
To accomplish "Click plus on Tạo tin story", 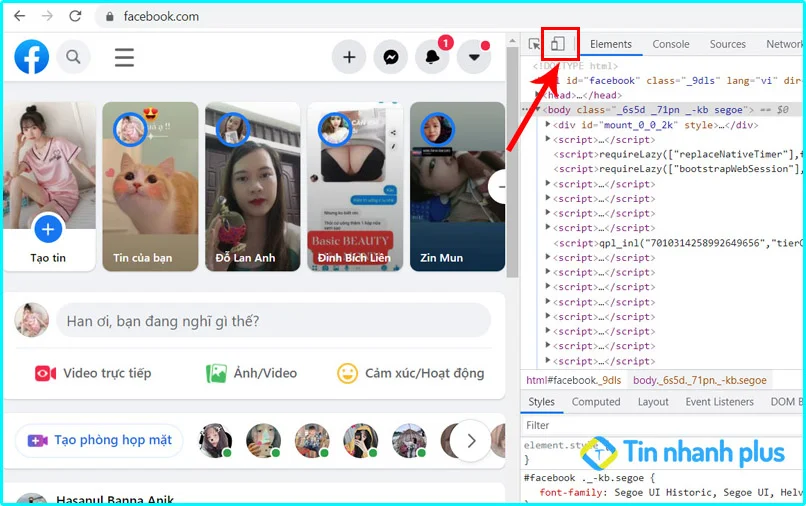I will point(48,229).
